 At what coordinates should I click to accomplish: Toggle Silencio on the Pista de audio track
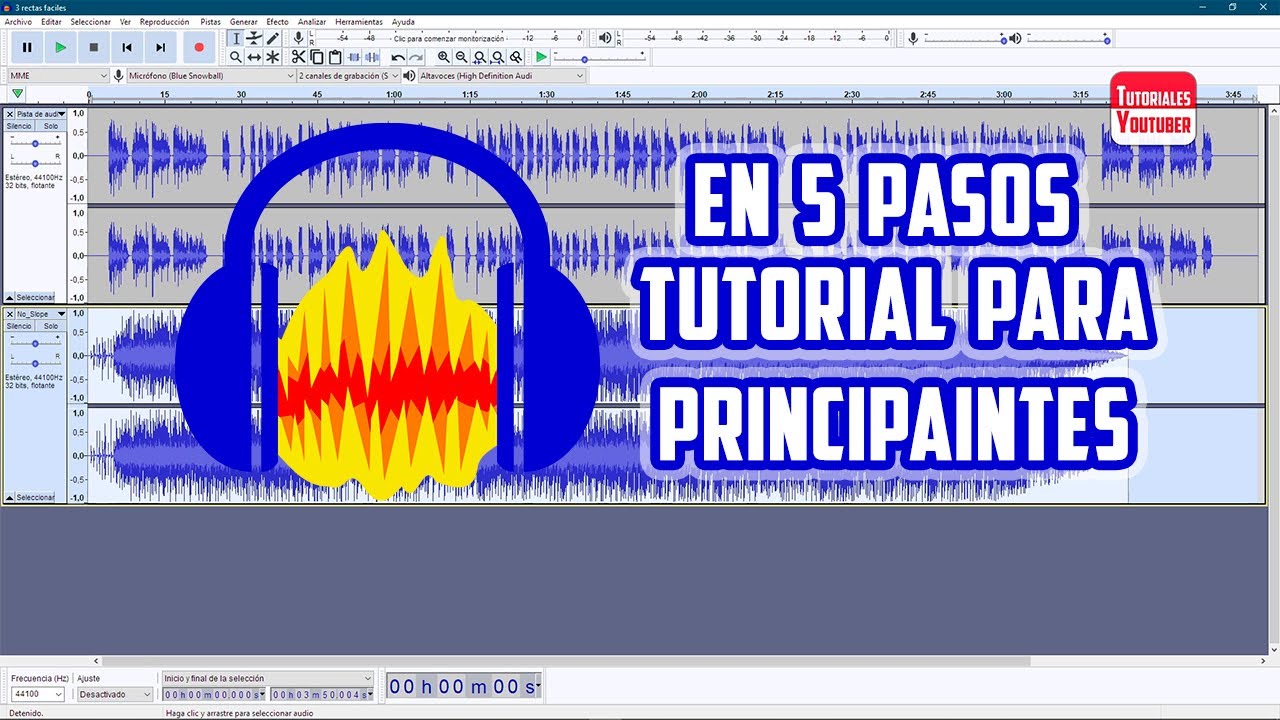point(19,126)
